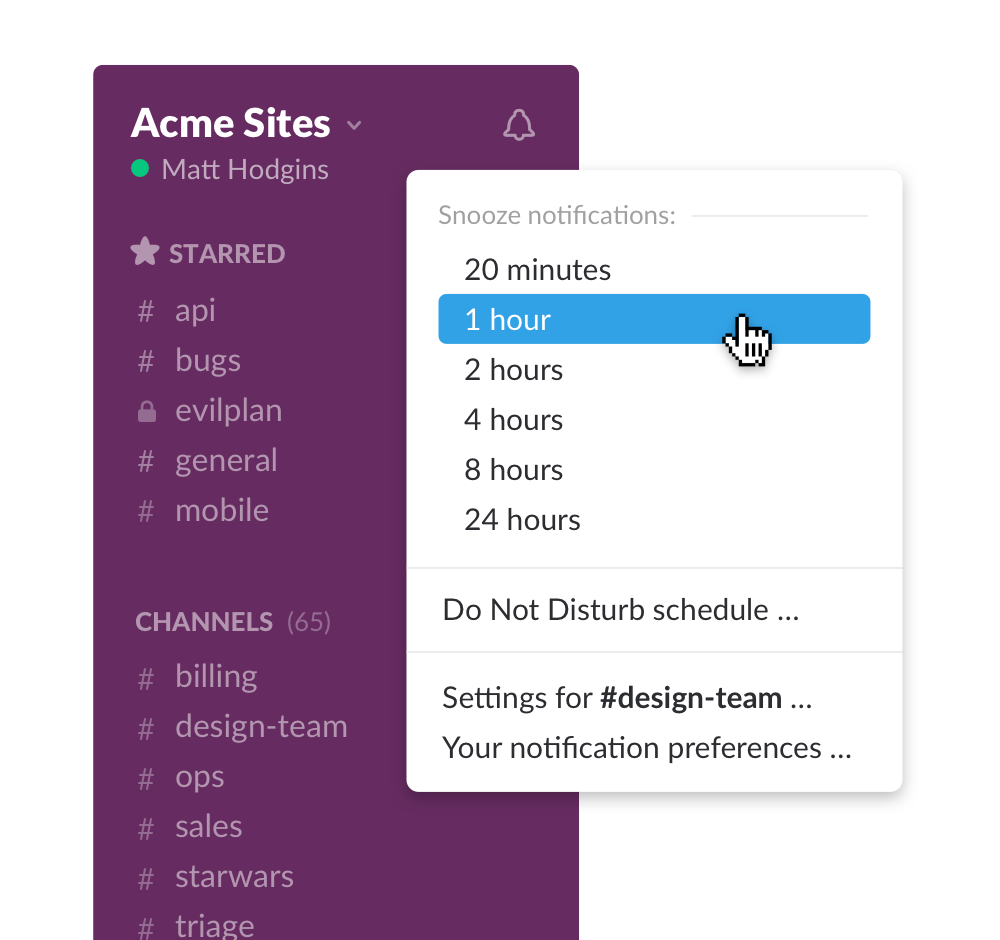Screen dimensions: 1000x940
Task: Open notifications via the bell icon
Action: pyautogui.click(x=519, y=124)
